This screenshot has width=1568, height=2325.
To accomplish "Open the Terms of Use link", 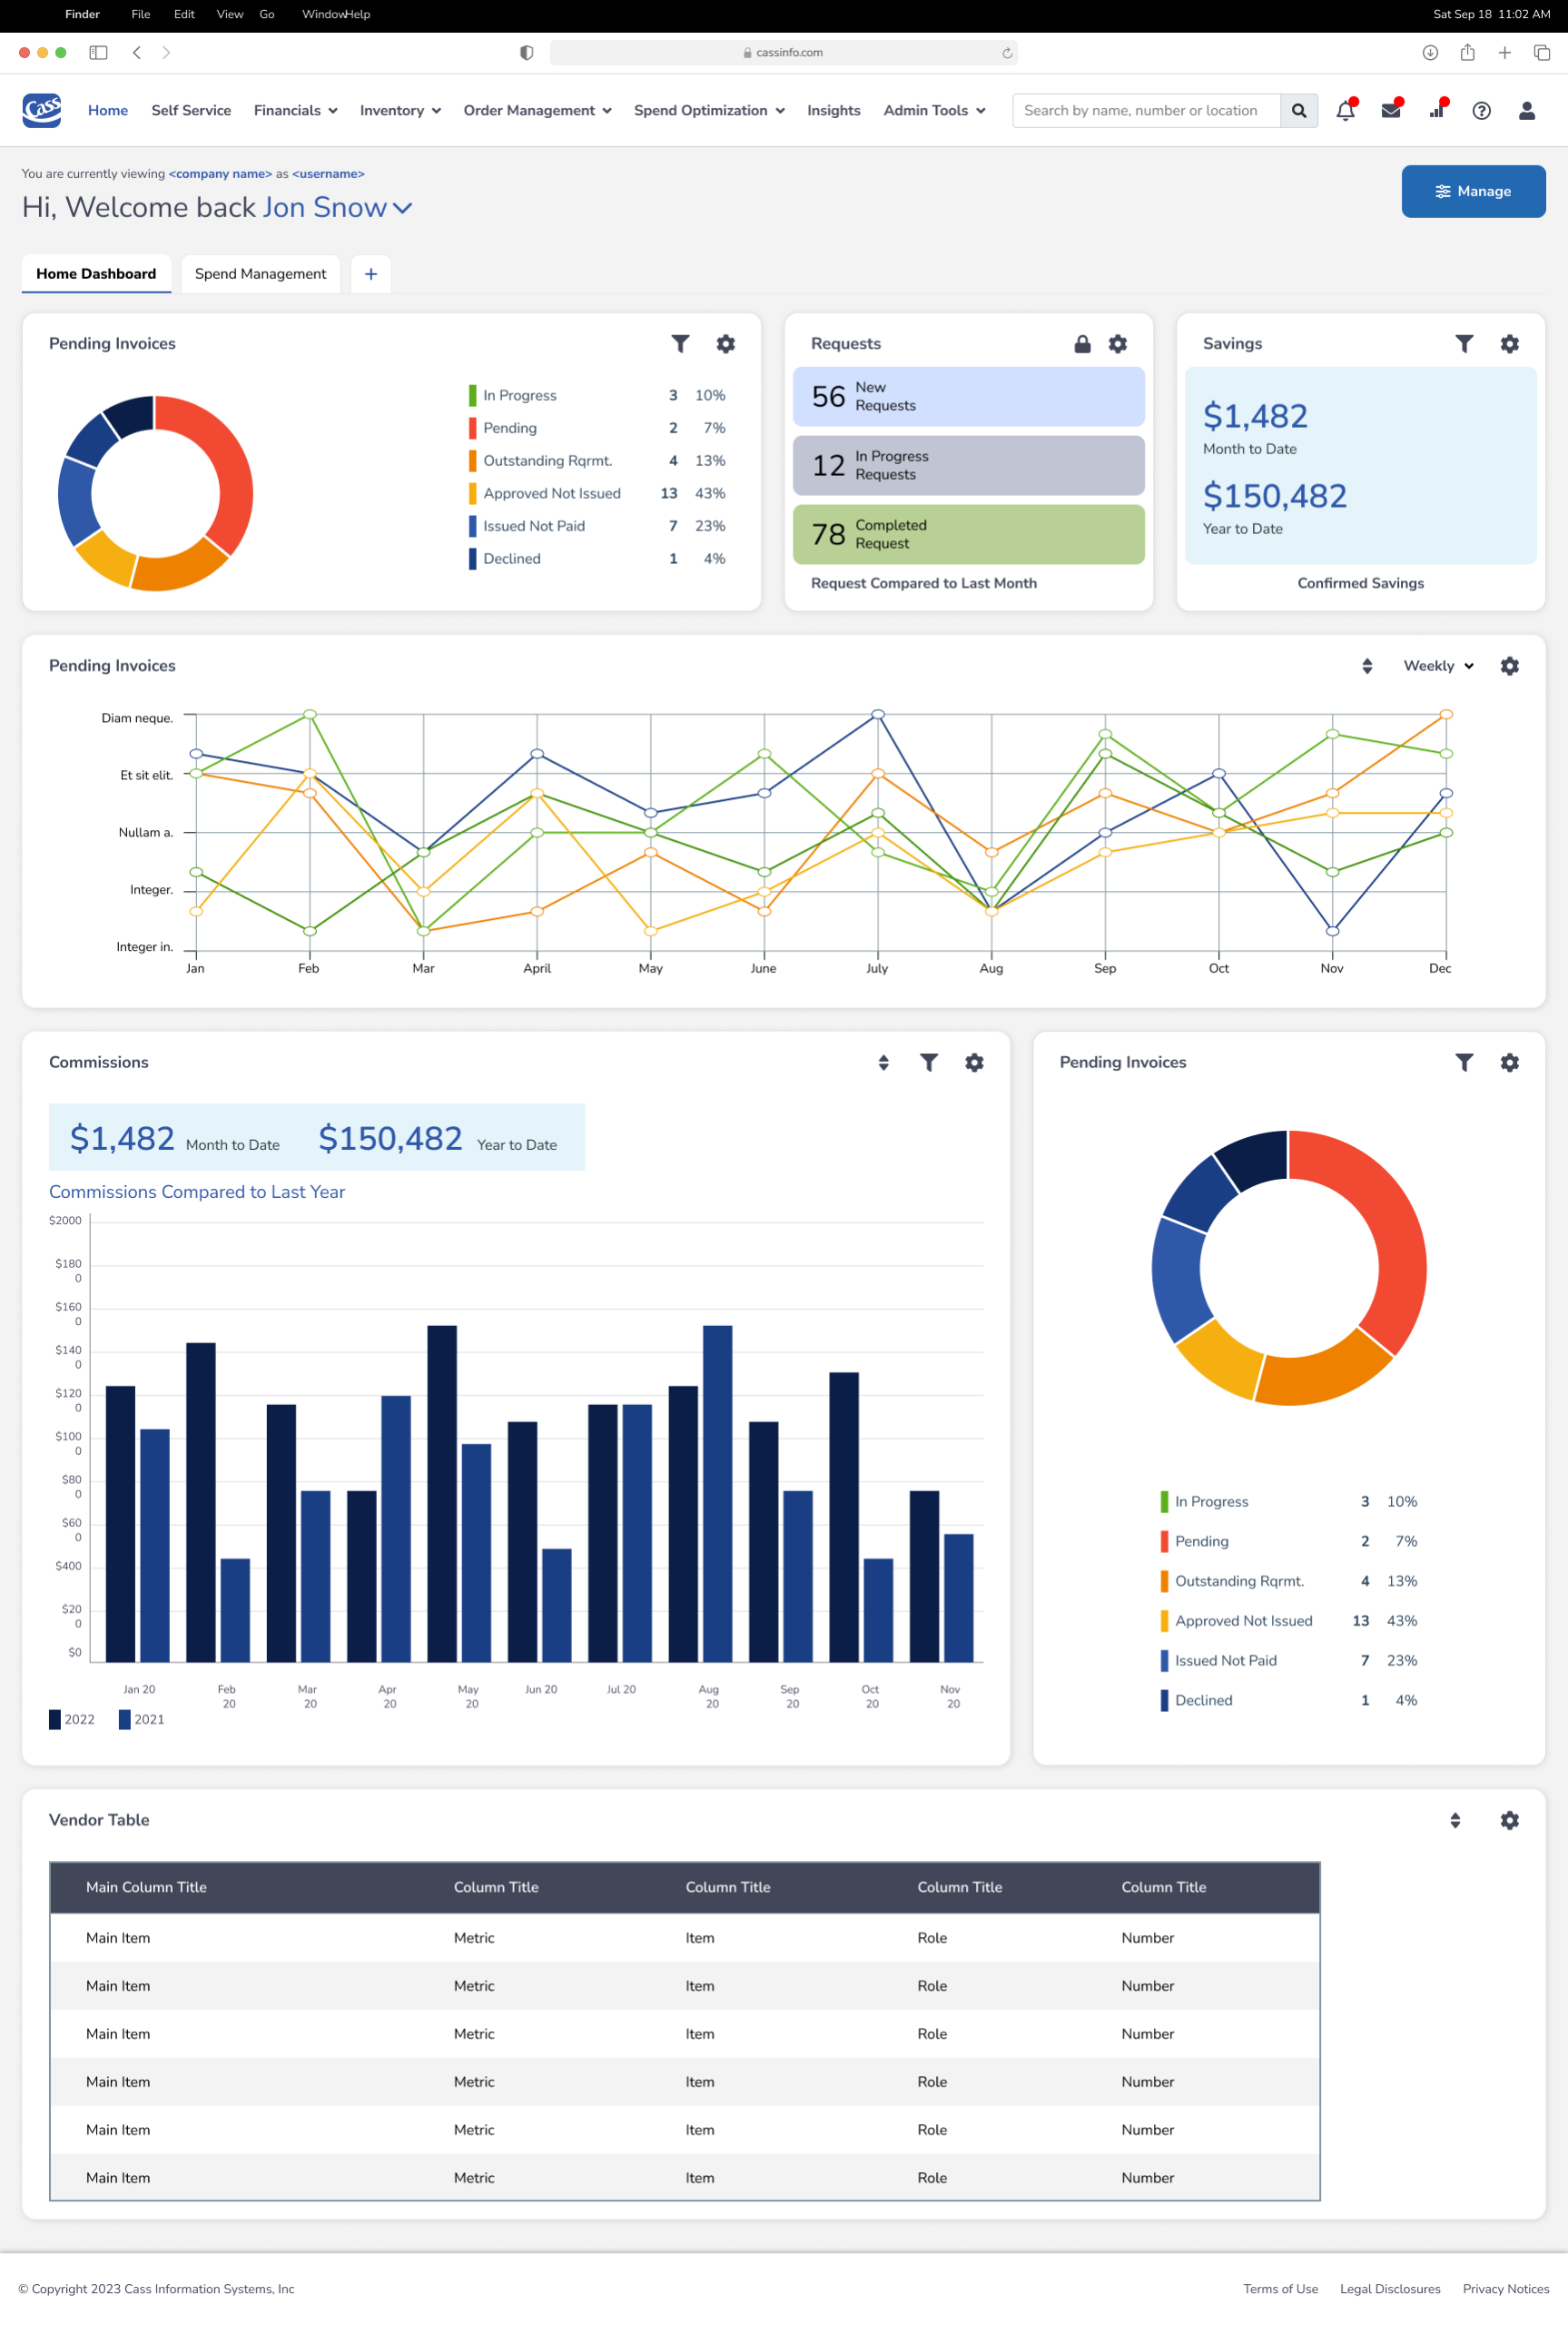I will pos(1280,2289).
